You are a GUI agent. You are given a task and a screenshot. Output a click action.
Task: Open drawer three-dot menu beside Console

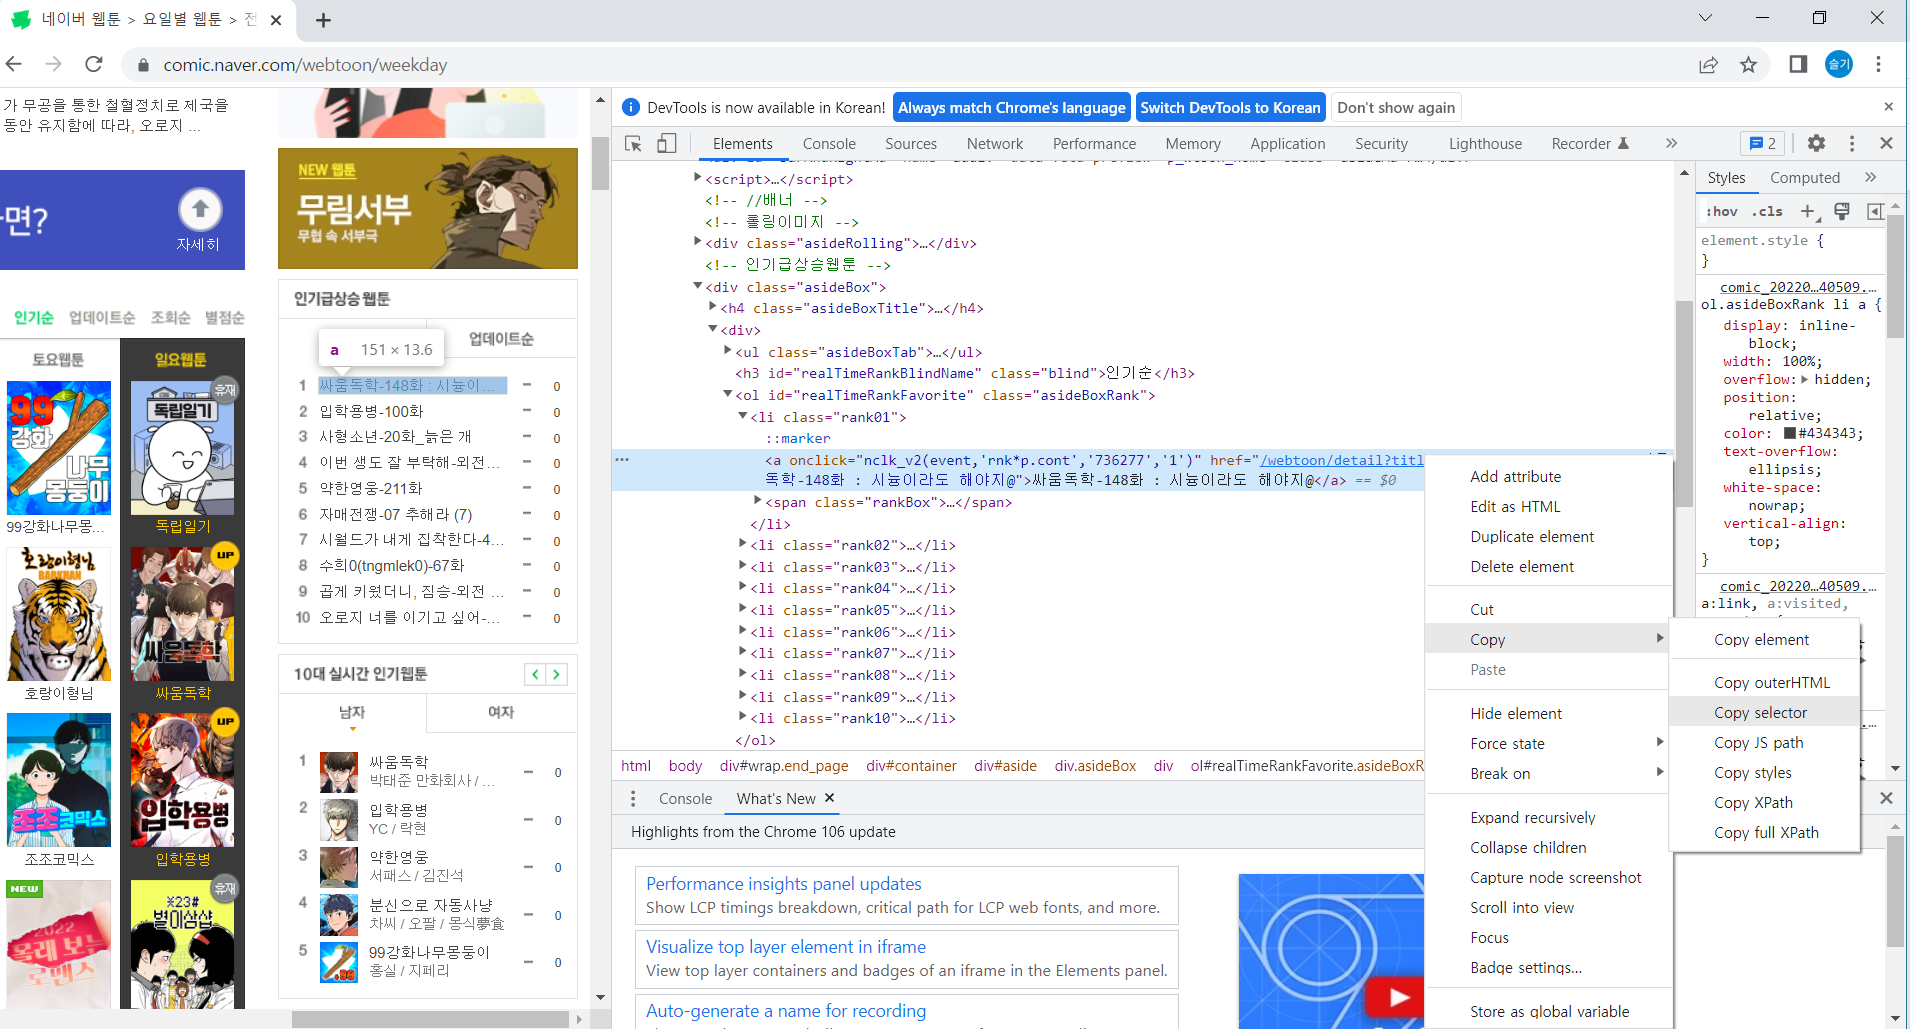click(632, 798)
